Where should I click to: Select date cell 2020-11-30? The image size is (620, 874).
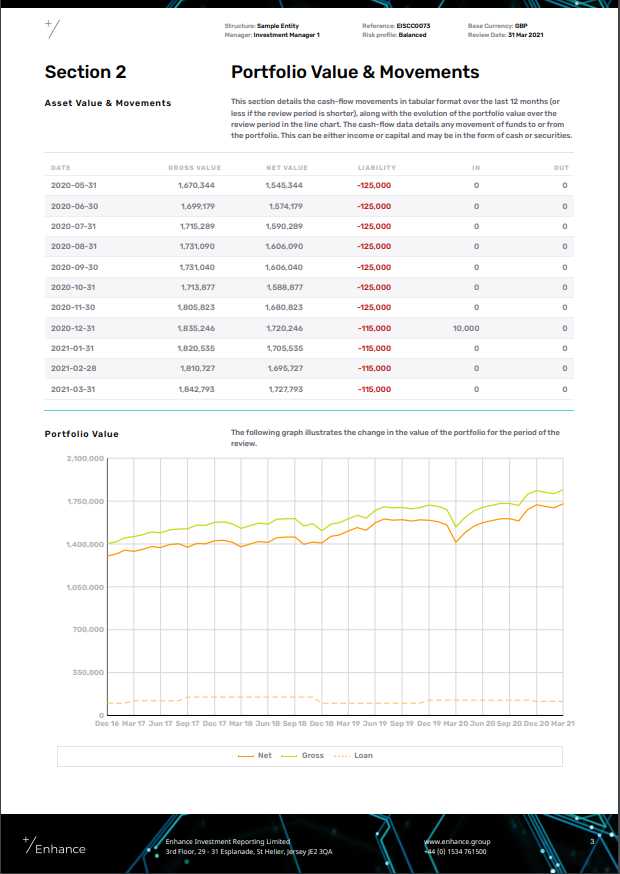pos(74,308)
